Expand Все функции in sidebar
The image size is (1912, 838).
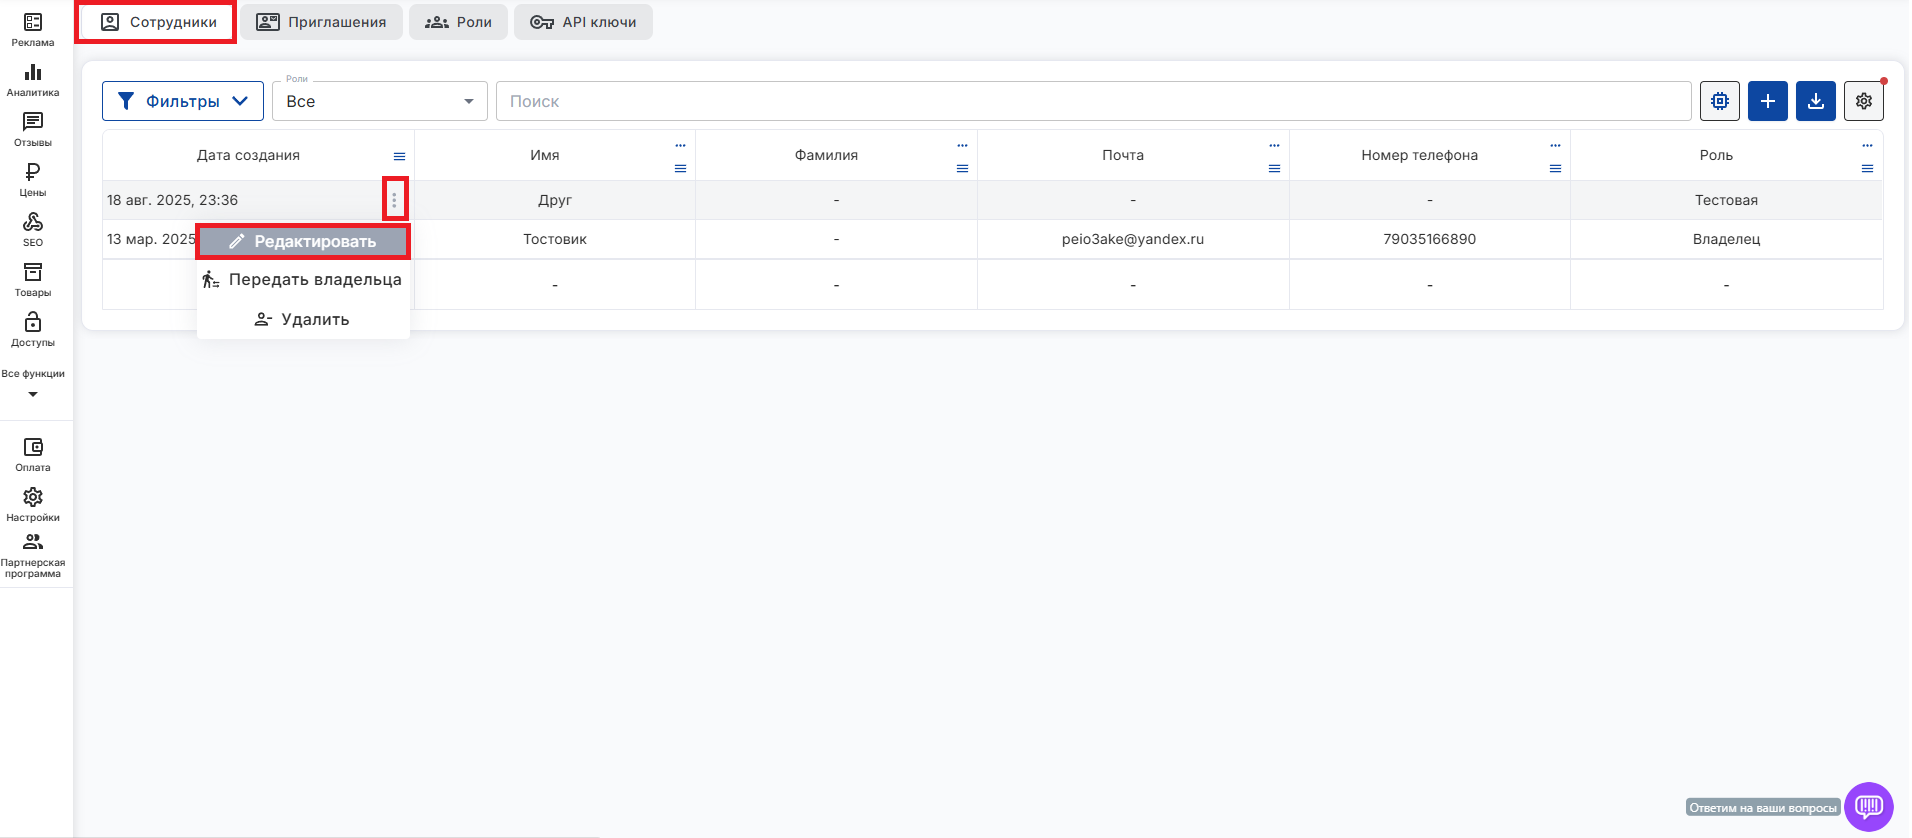33,383
